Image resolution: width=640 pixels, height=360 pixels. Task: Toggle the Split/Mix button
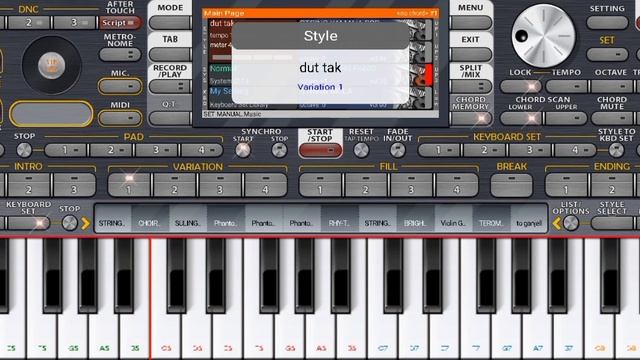[471, 86]
